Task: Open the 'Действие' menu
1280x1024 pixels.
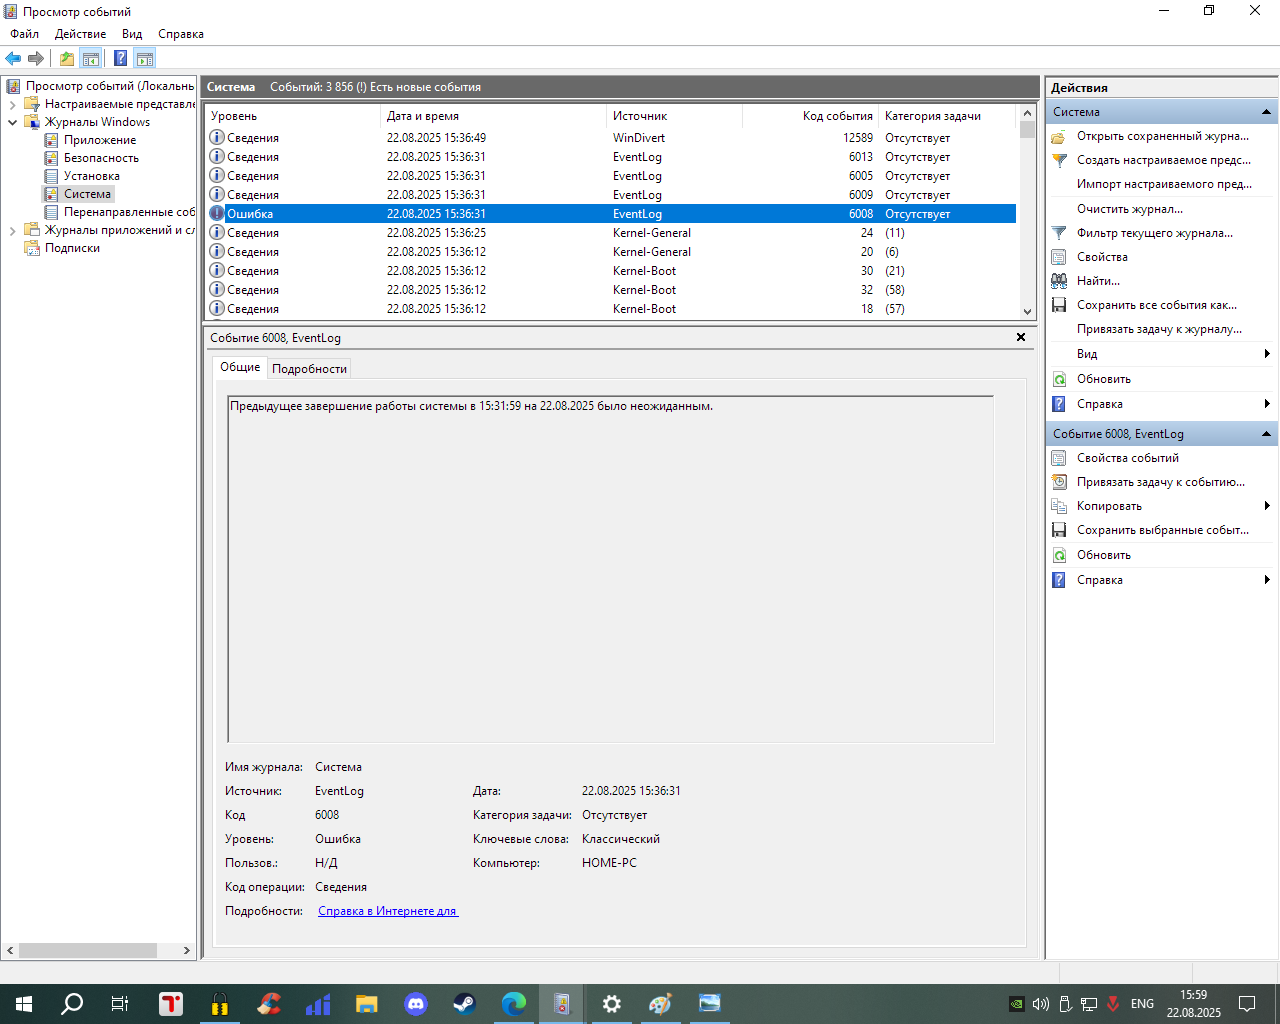Action: 80,34
